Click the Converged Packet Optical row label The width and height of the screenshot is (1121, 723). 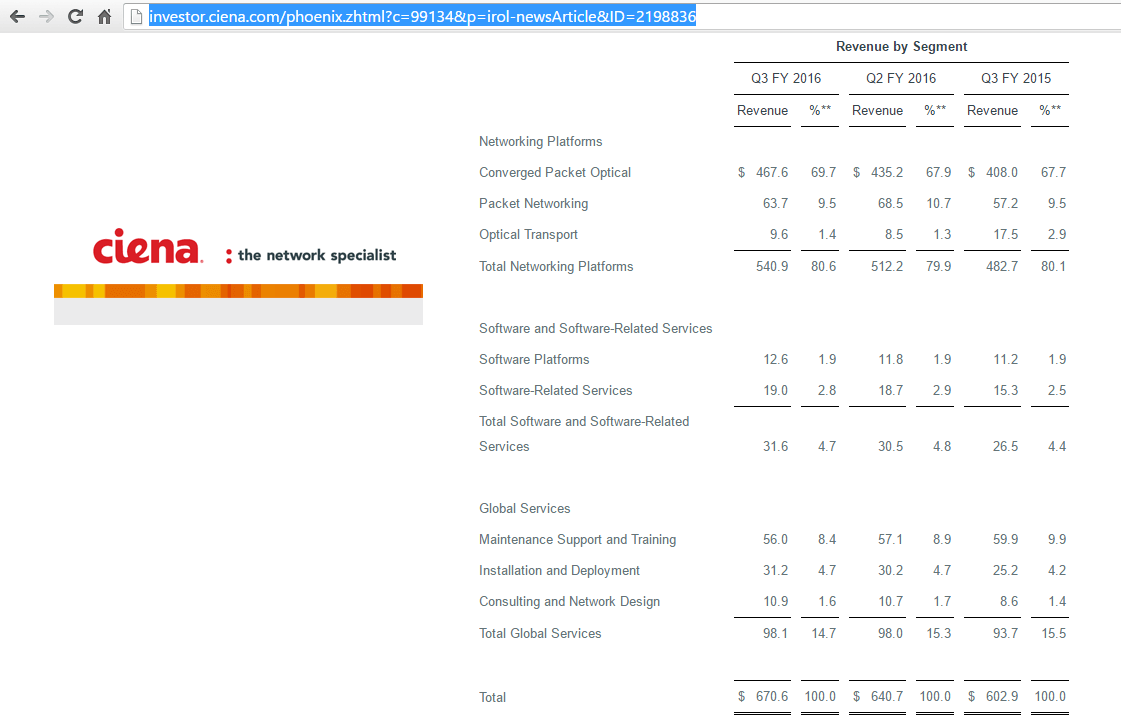pos(555,173)
